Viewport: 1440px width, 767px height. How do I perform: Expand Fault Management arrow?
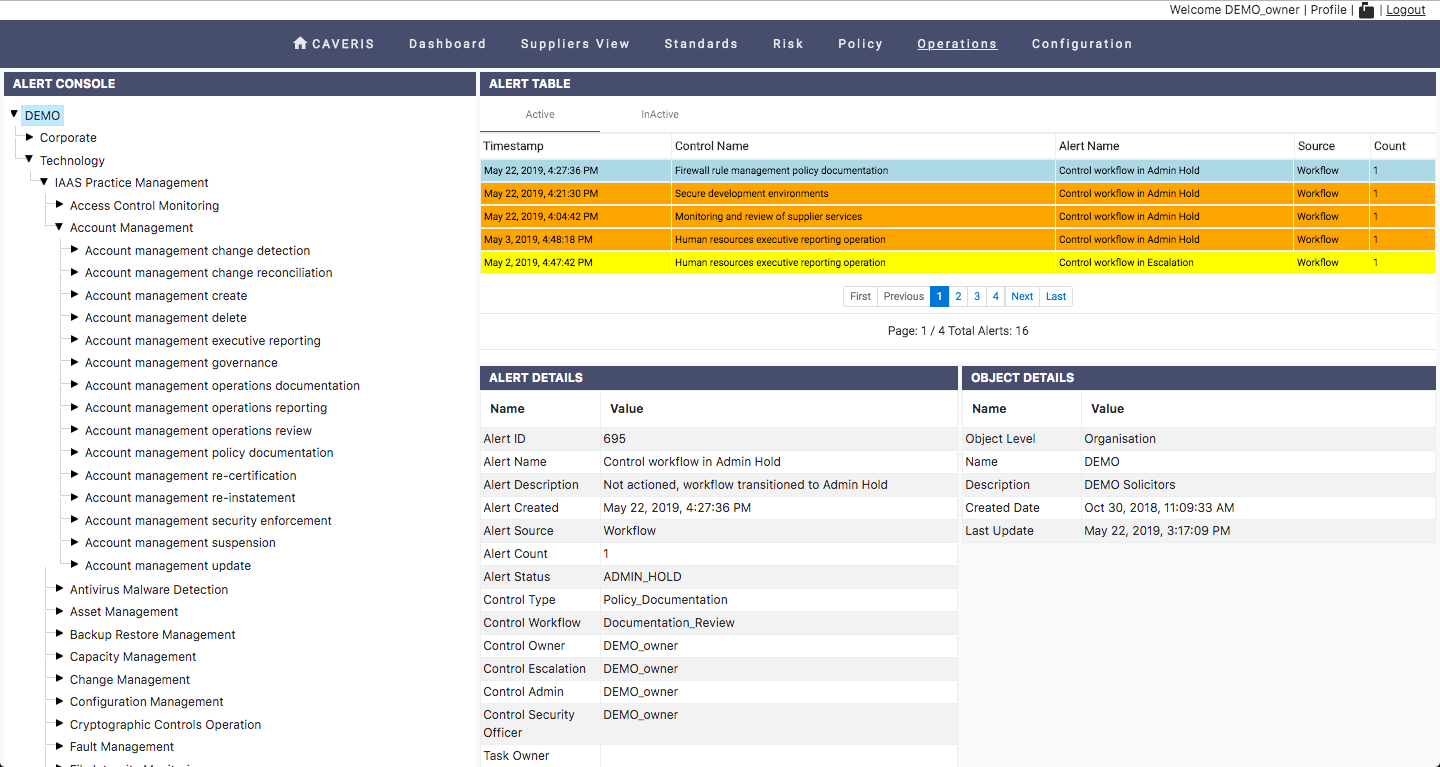(59, 746)
